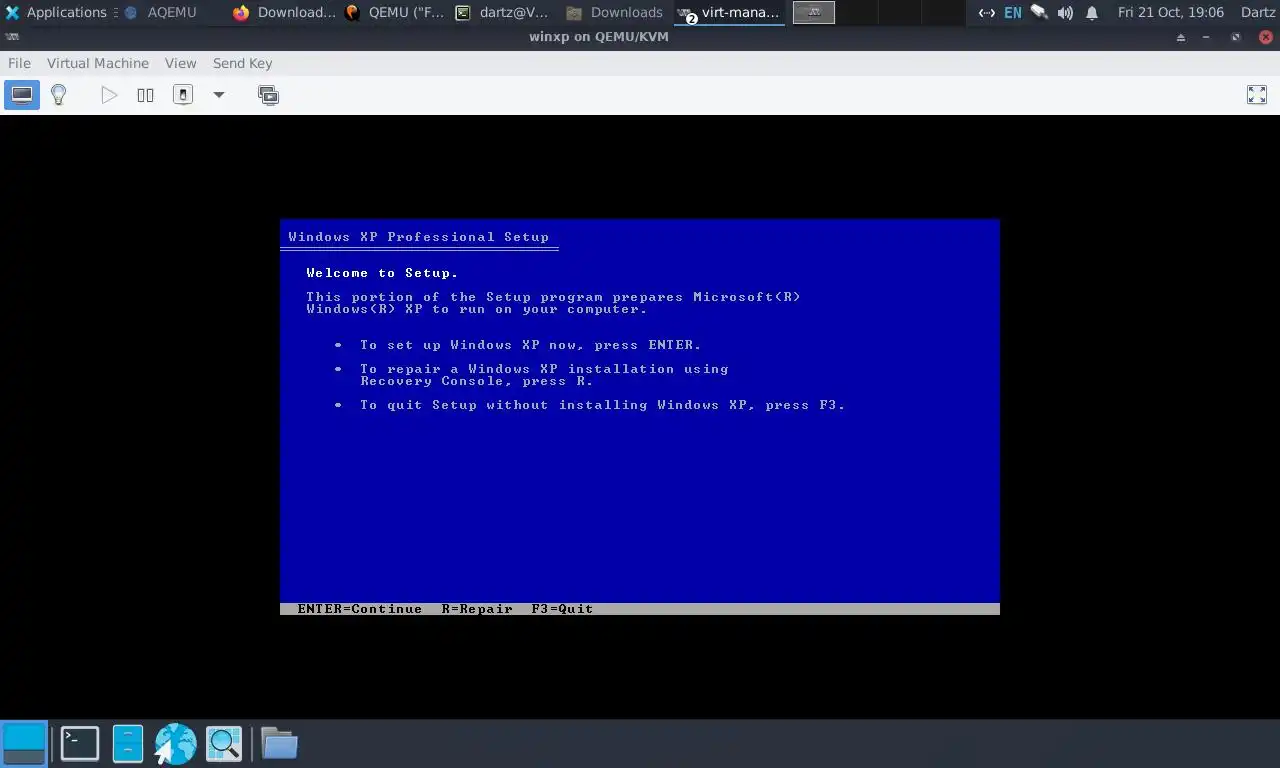Click 'To quit Setup without installing' line
1280x768 pixels.
[x=603, y=405]
